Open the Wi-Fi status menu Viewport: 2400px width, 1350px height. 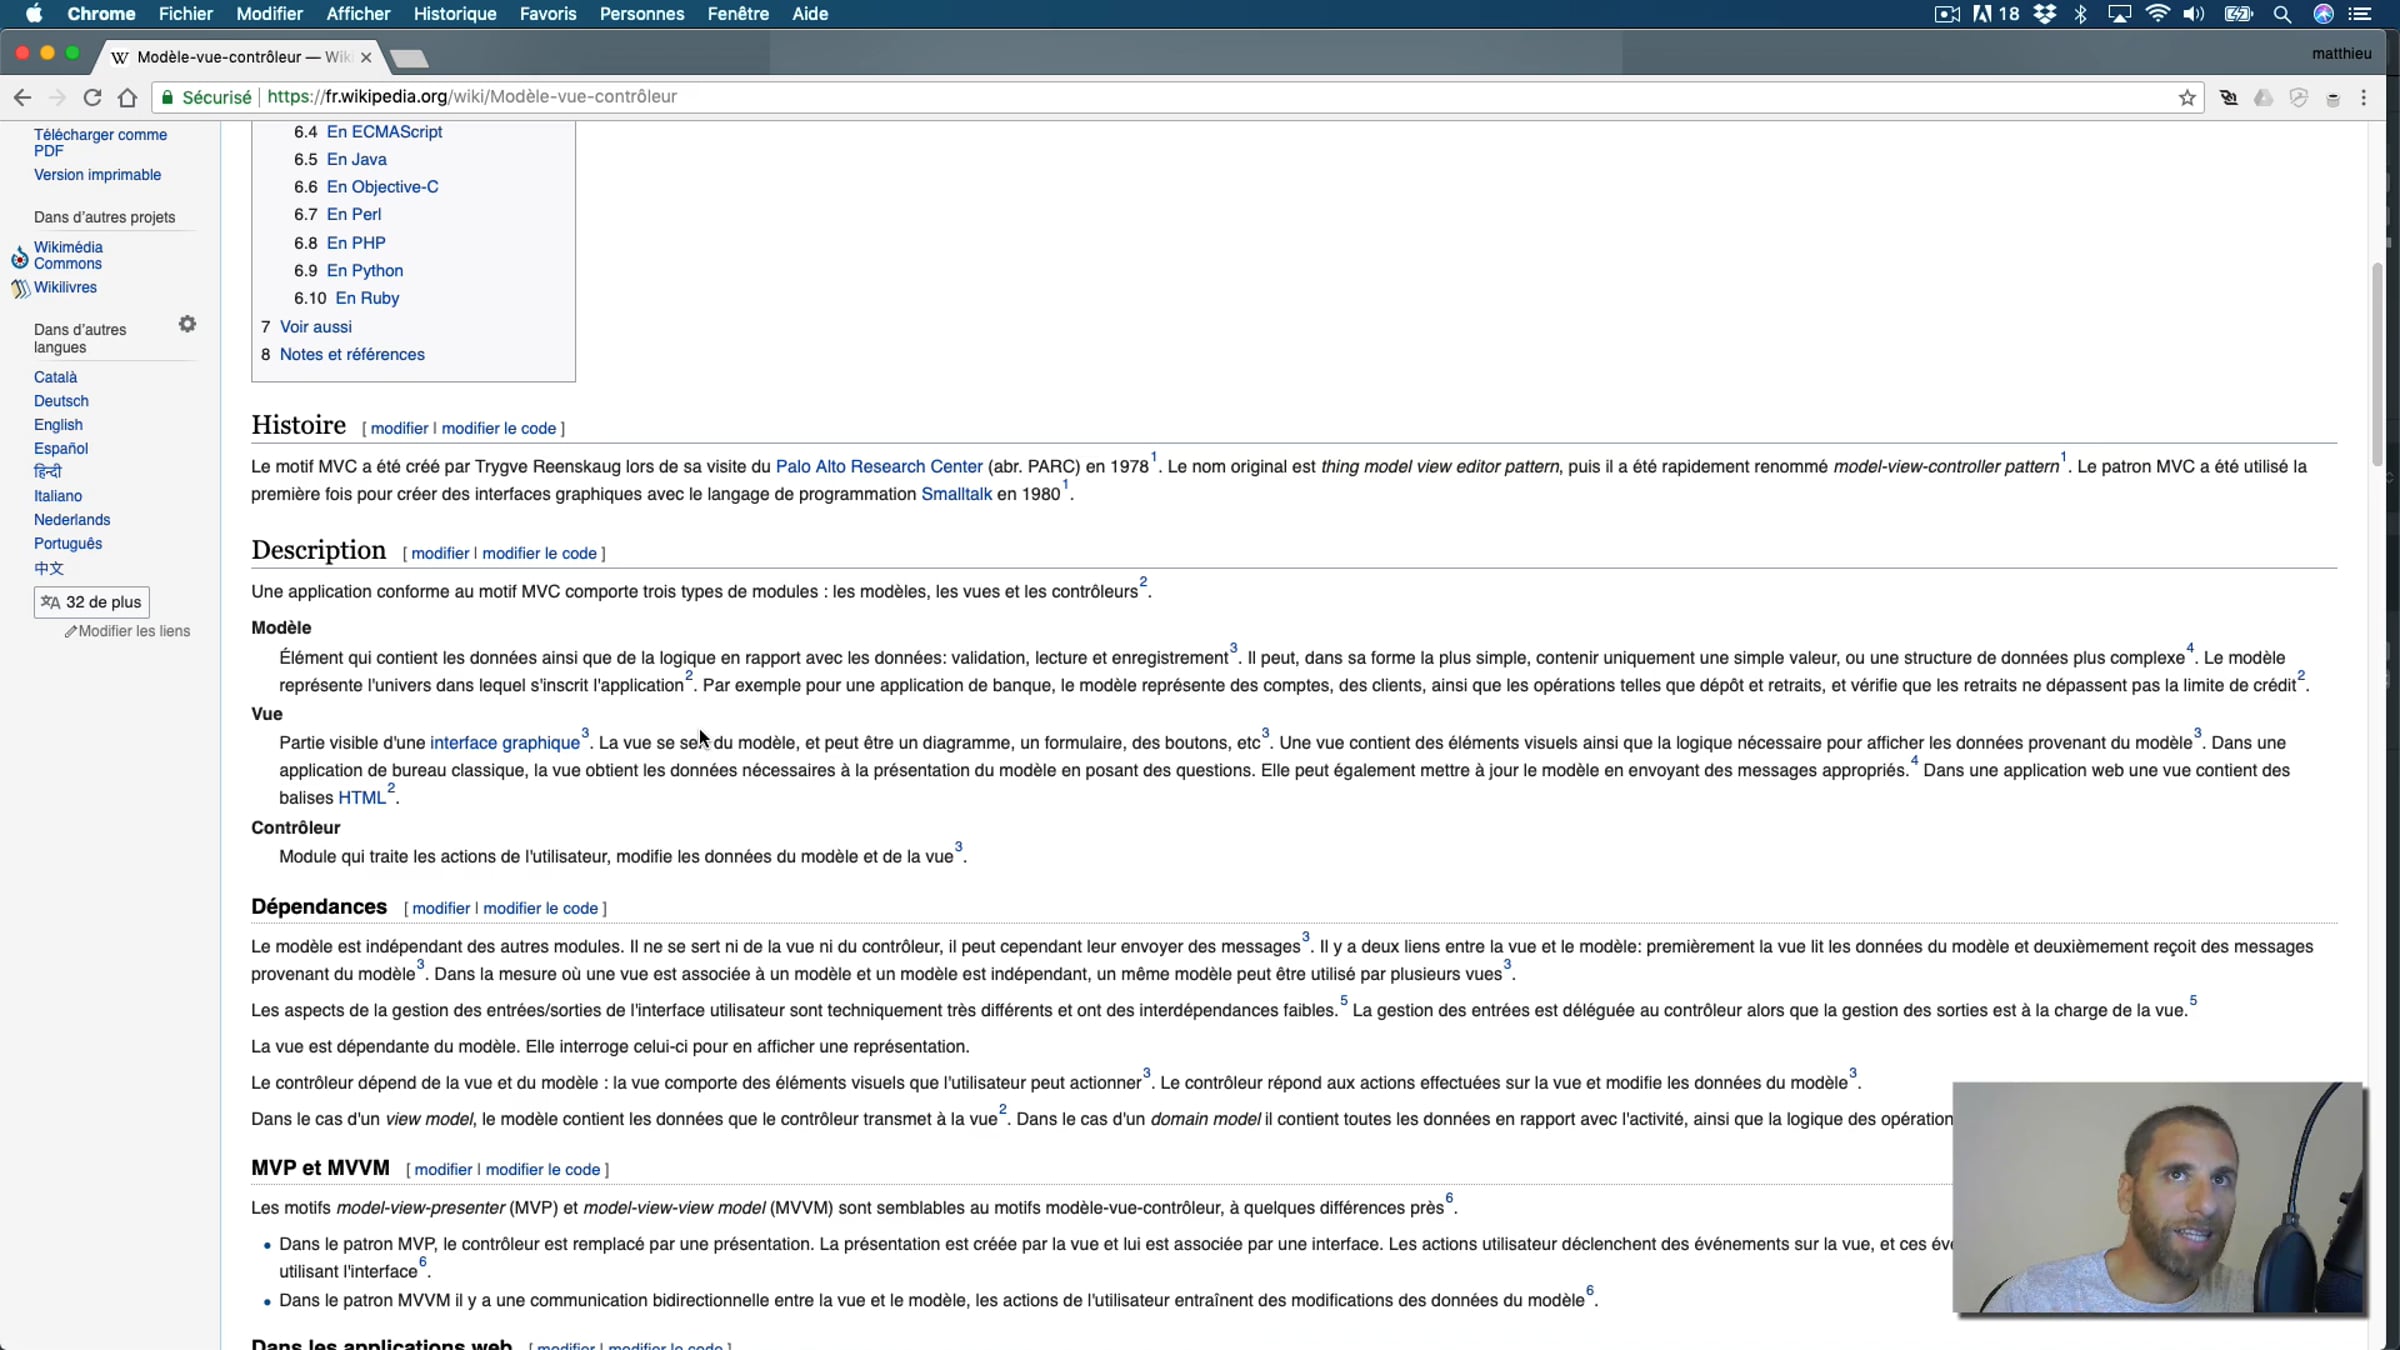2157,14
